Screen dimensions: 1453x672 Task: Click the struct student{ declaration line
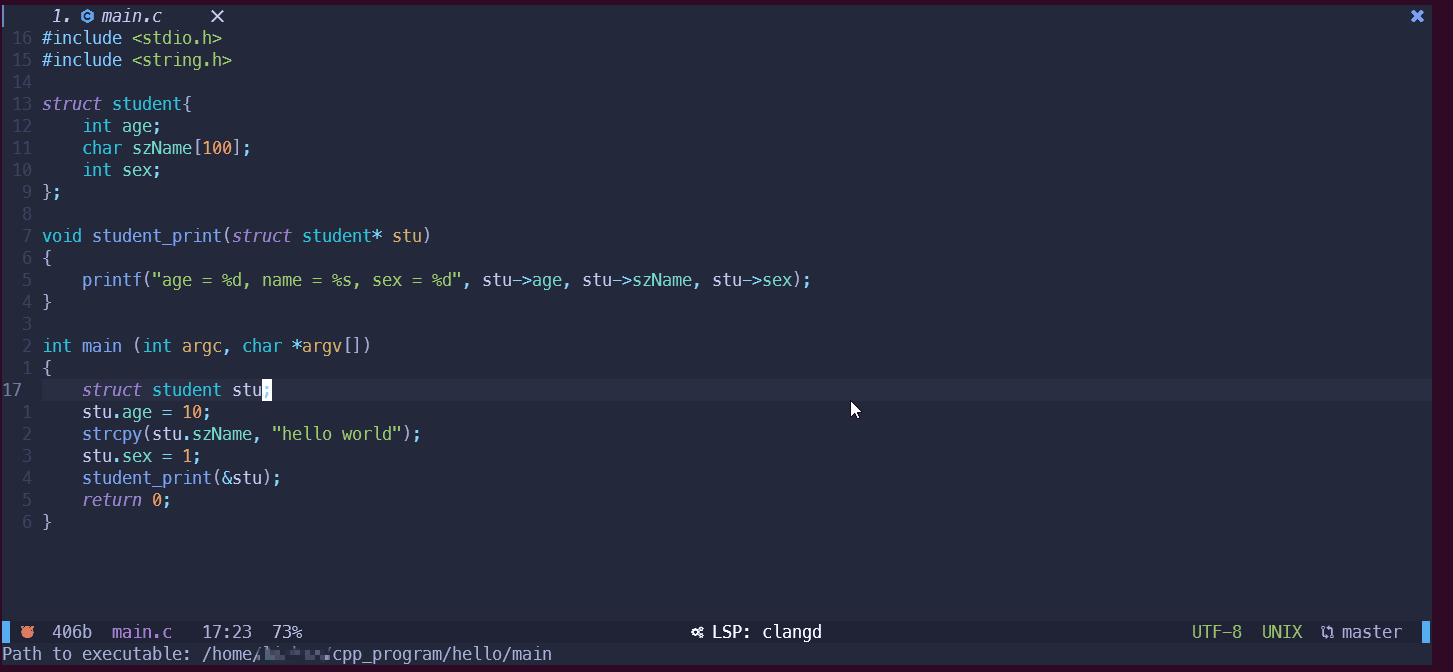pos(117,104)
